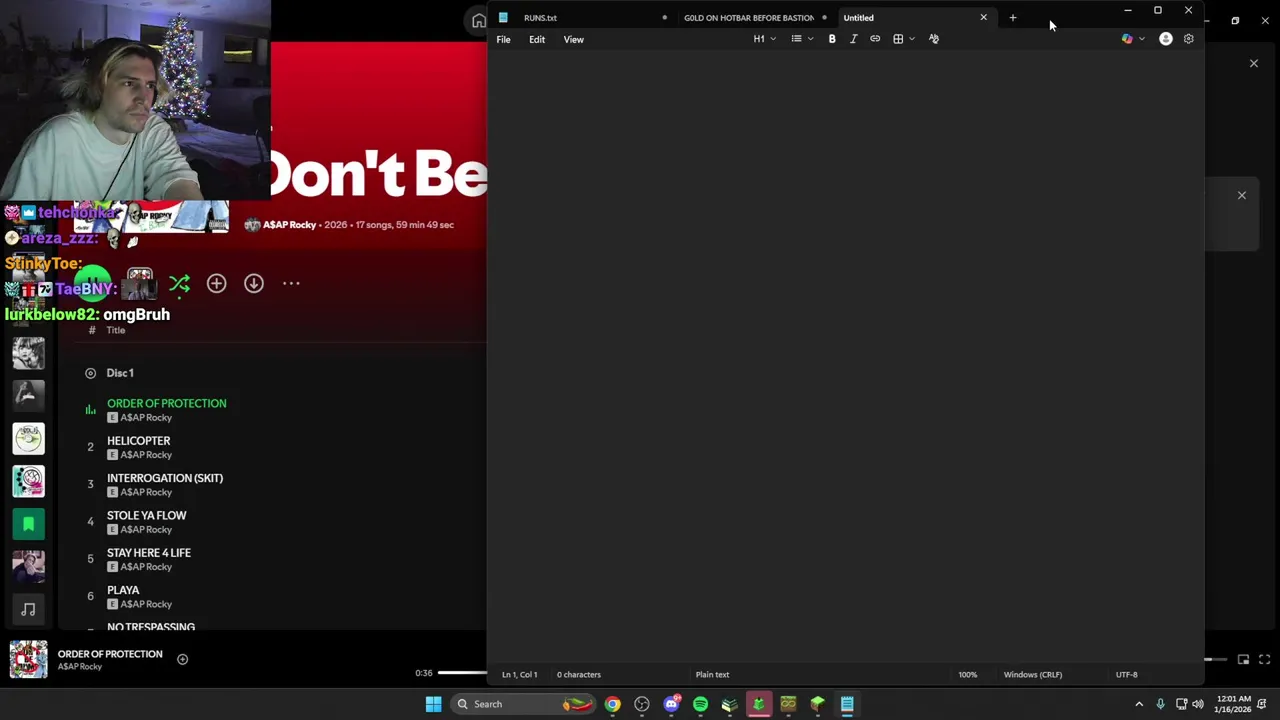The width and height of the screenshot is (1280, 720).
Task: Open OBS Studio from the taskbar
Action: [642, 704]
